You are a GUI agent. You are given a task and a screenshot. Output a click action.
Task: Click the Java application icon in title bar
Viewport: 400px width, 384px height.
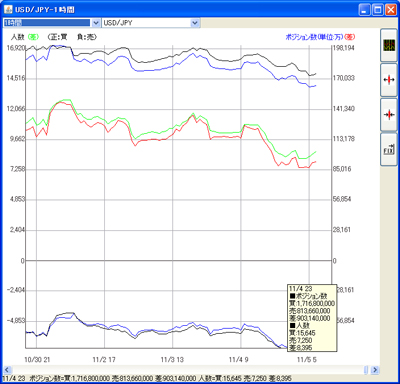(x=8, y=9)
